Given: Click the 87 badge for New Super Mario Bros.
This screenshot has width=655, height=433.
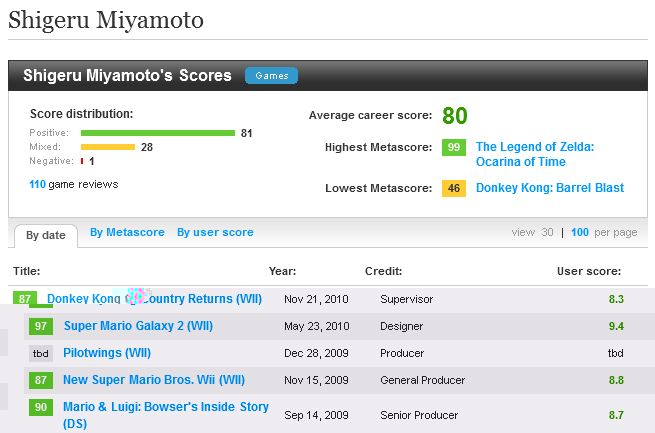Looking at the screenshot, I should click(41, 380).
